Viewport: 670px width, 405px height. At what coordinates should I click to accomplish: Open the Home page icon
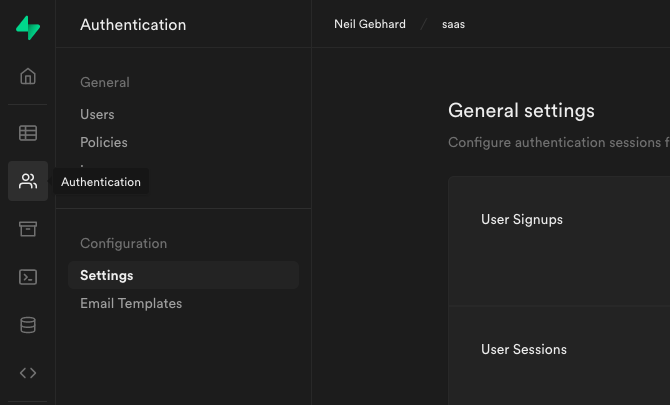[28, 77]
